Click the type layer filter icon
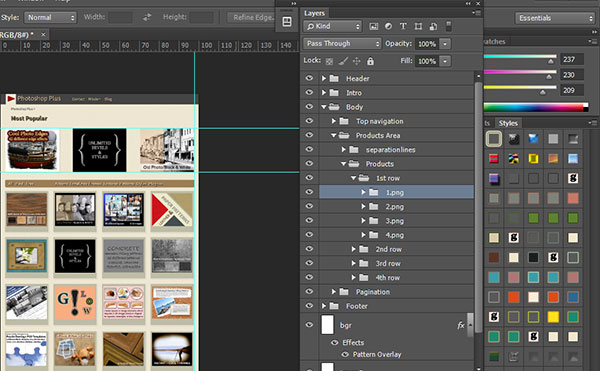The image size is (600, 371). pos(403,26)
